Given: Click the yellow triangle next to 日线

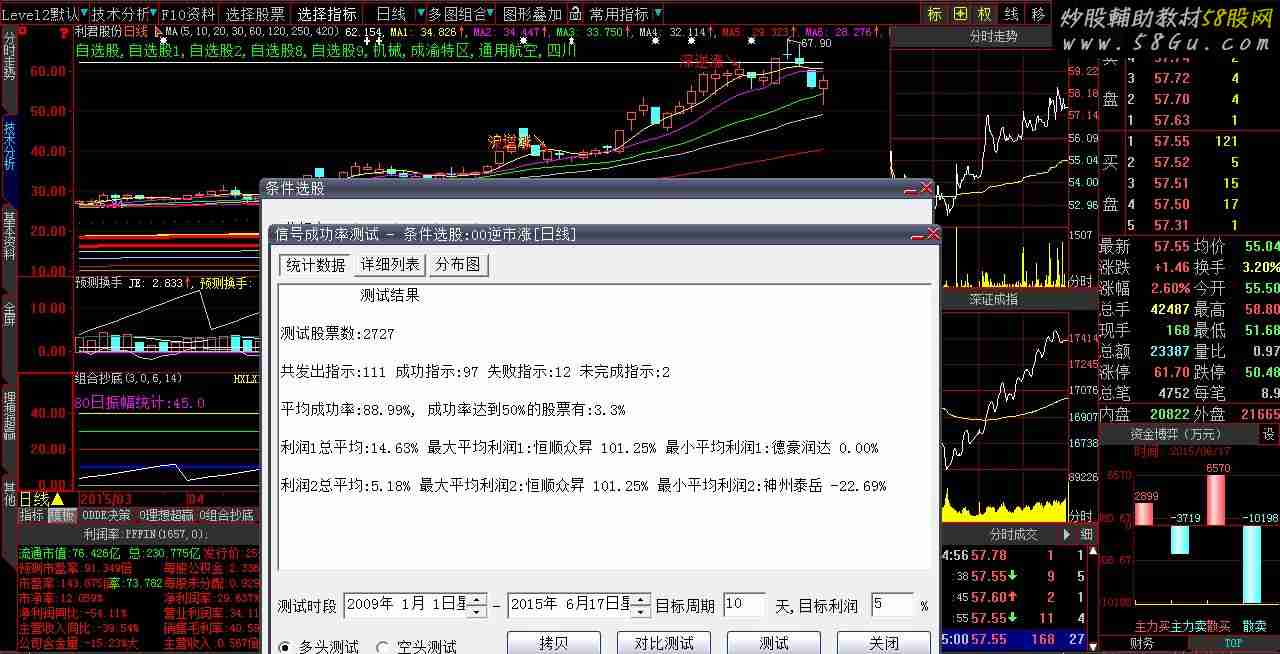Looking at the screenshot, I should tap(57, 499).
